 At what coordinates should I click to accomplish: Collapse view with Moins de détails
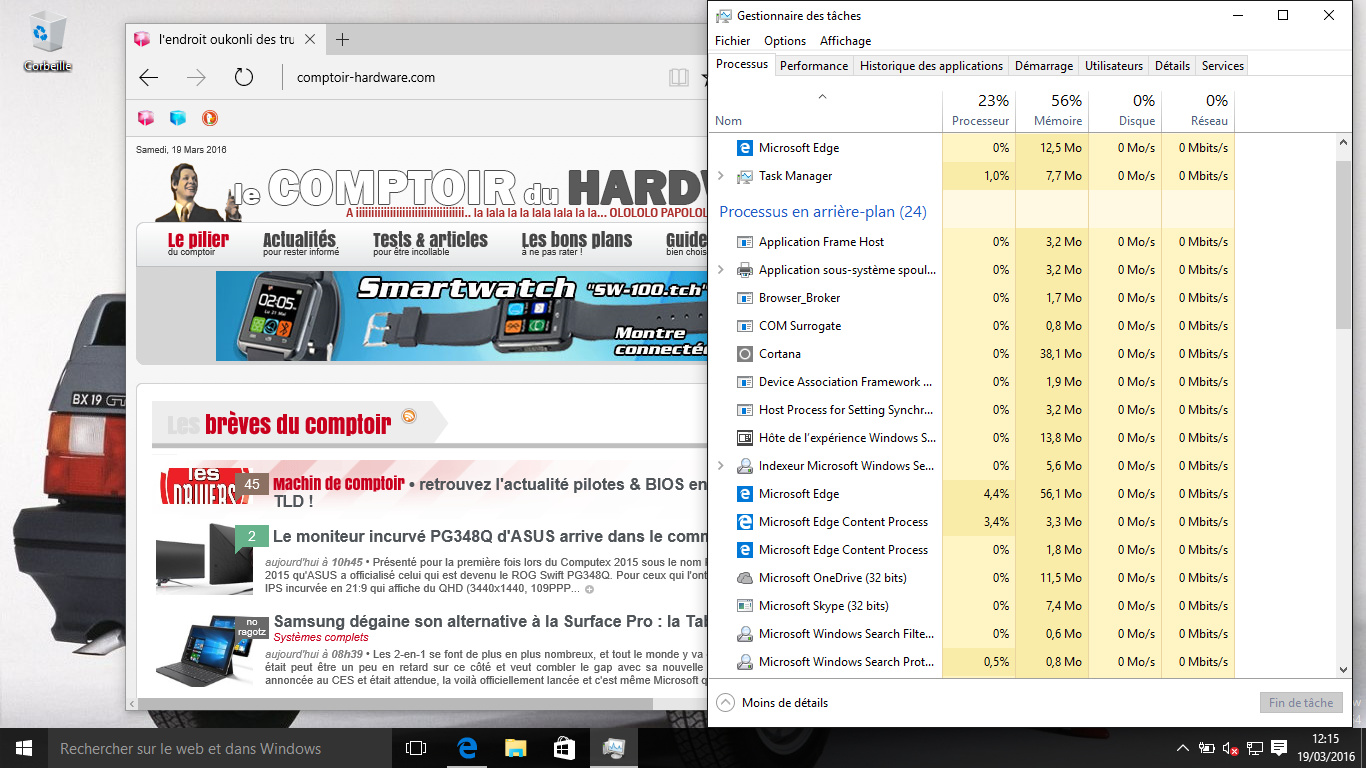pyautogui.click(x=773, y=703)
